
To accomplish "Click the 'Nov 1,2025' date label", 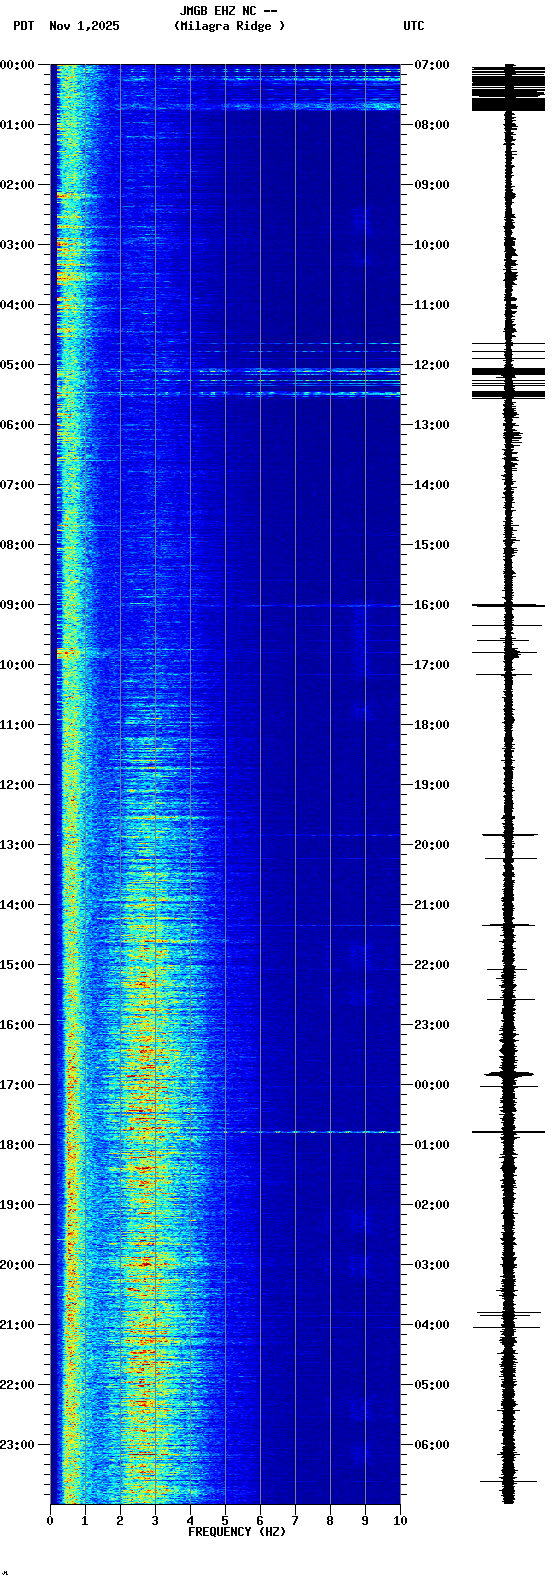I will point(84,26).
